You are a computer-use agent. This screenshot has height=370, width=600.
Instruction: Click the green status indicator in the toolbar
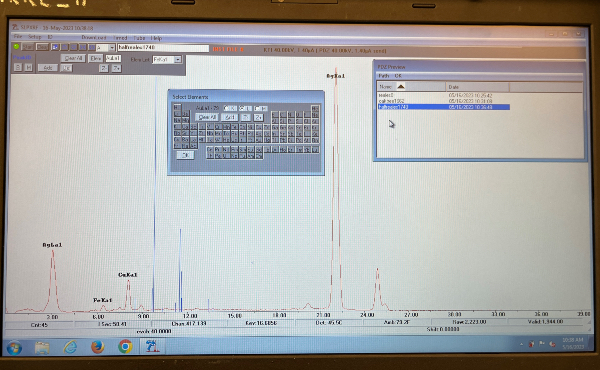[x=16, y=47]
